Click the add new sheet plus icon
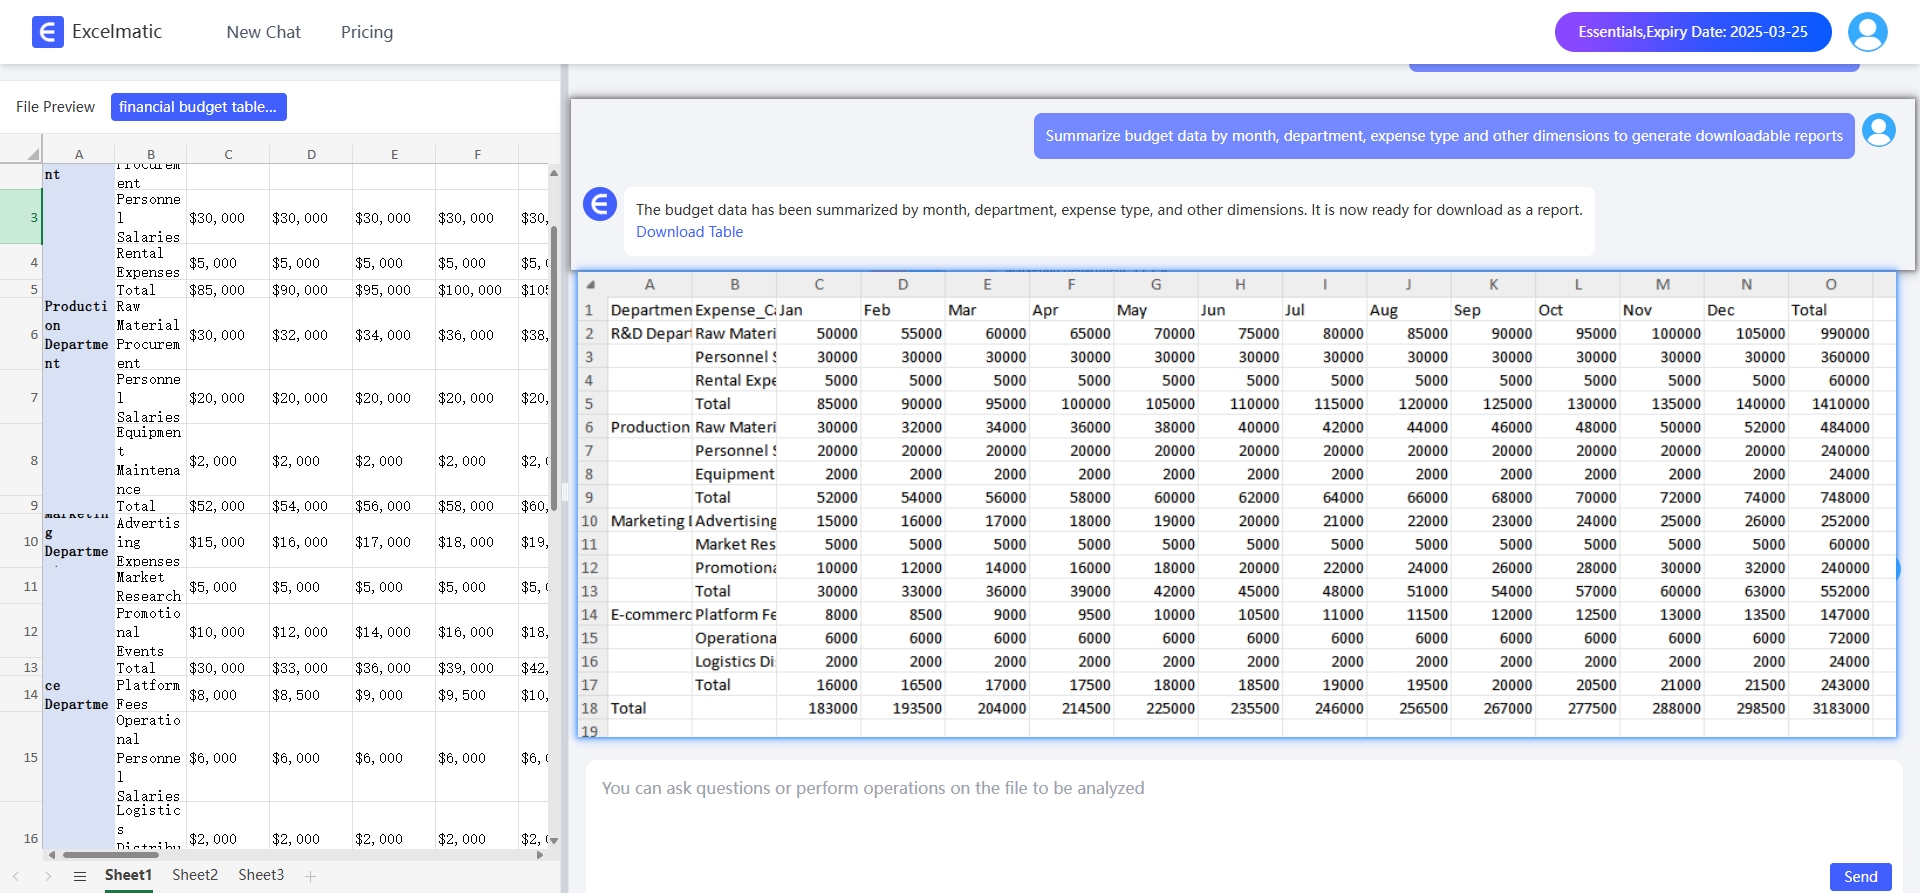This screenshot has width=1920, height=893. coord(311,876)
